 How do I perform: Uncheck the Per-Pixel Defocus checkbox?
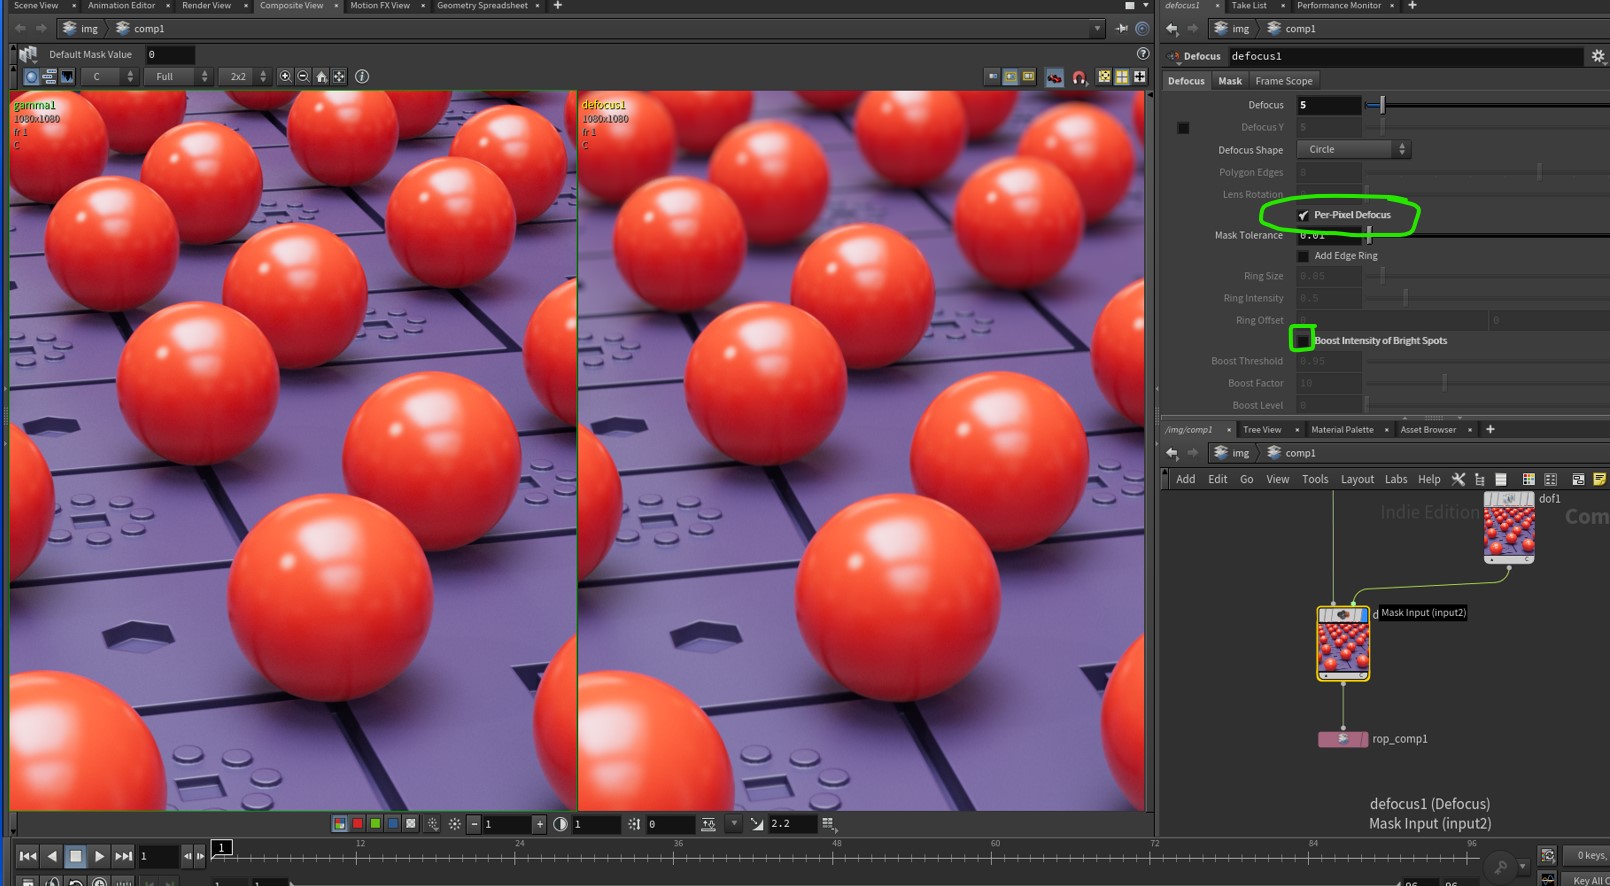click(1303, 215)
